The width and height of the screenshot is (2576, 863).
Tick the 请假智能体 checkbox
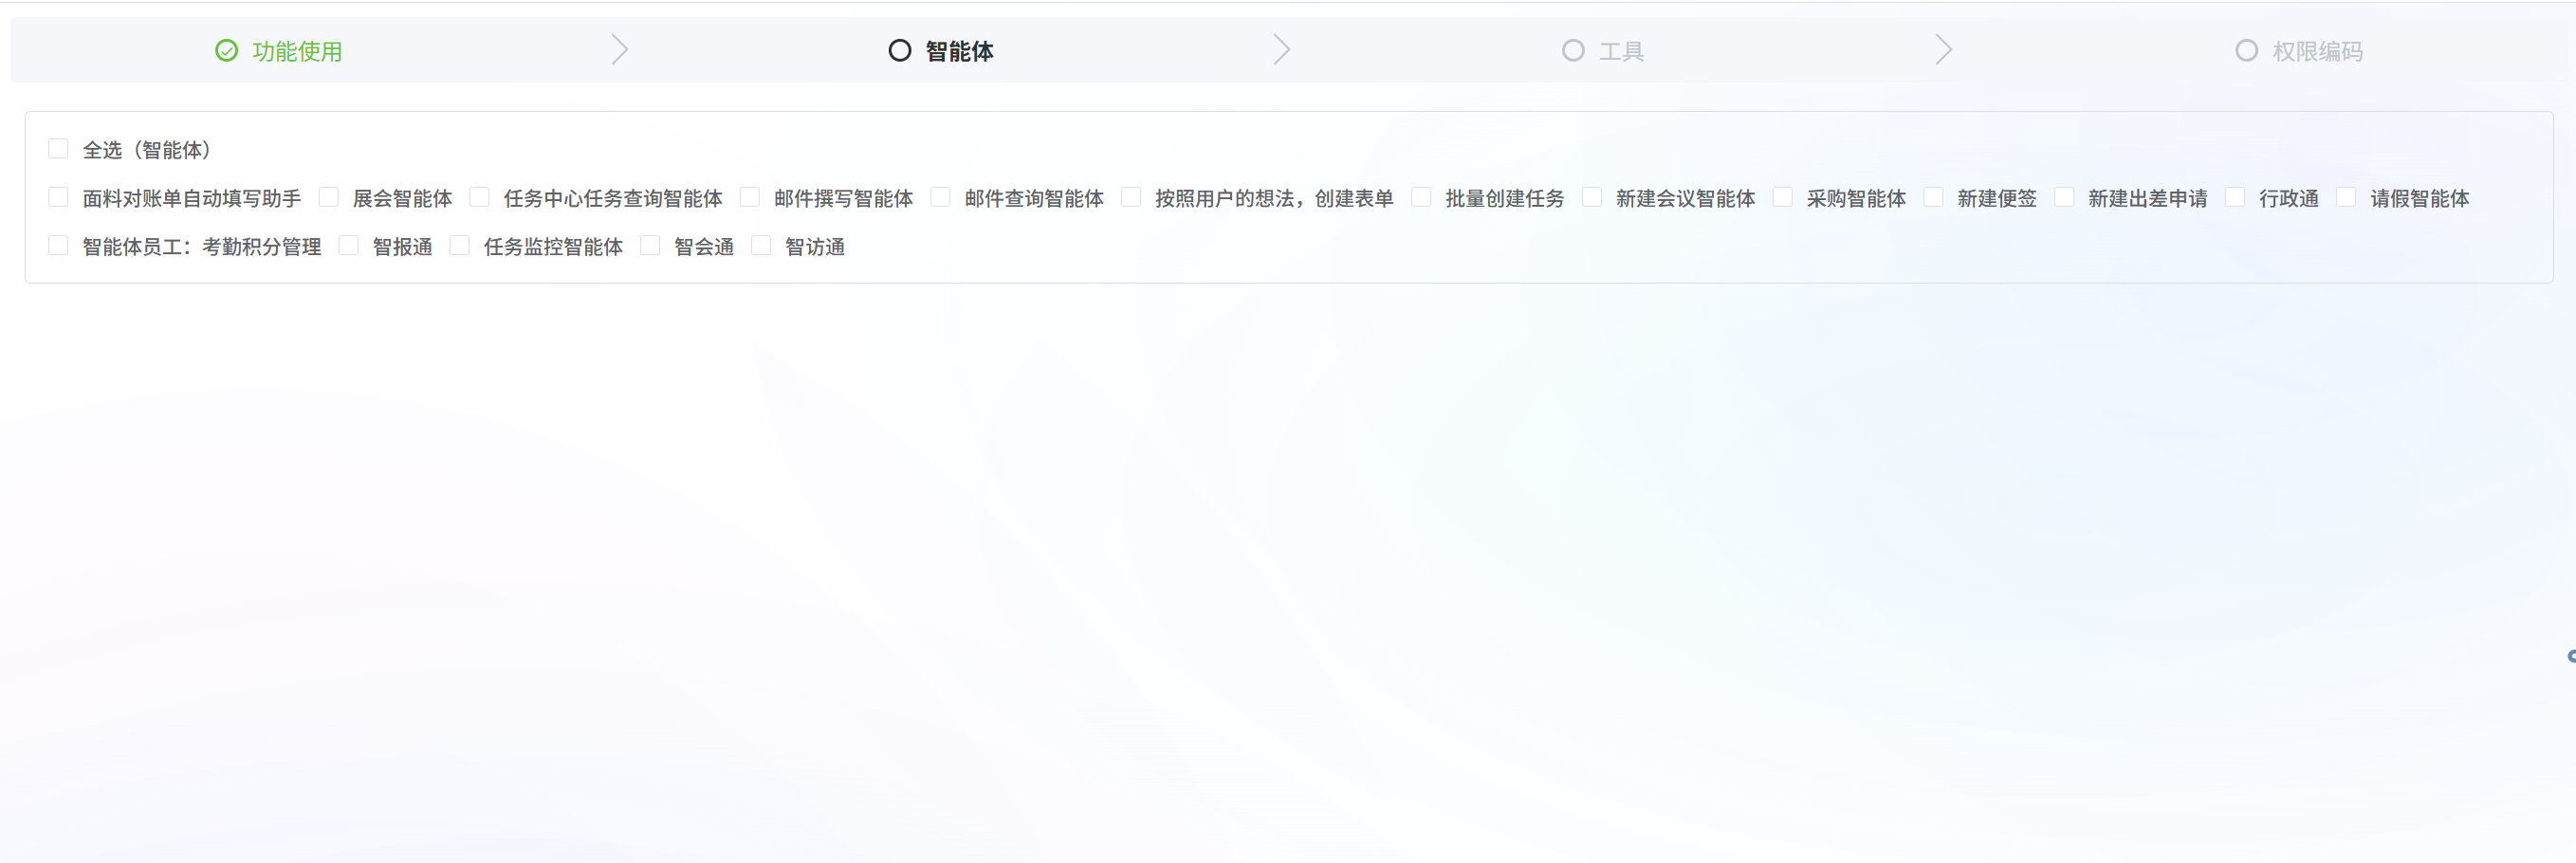click(x=2346, y=197)
